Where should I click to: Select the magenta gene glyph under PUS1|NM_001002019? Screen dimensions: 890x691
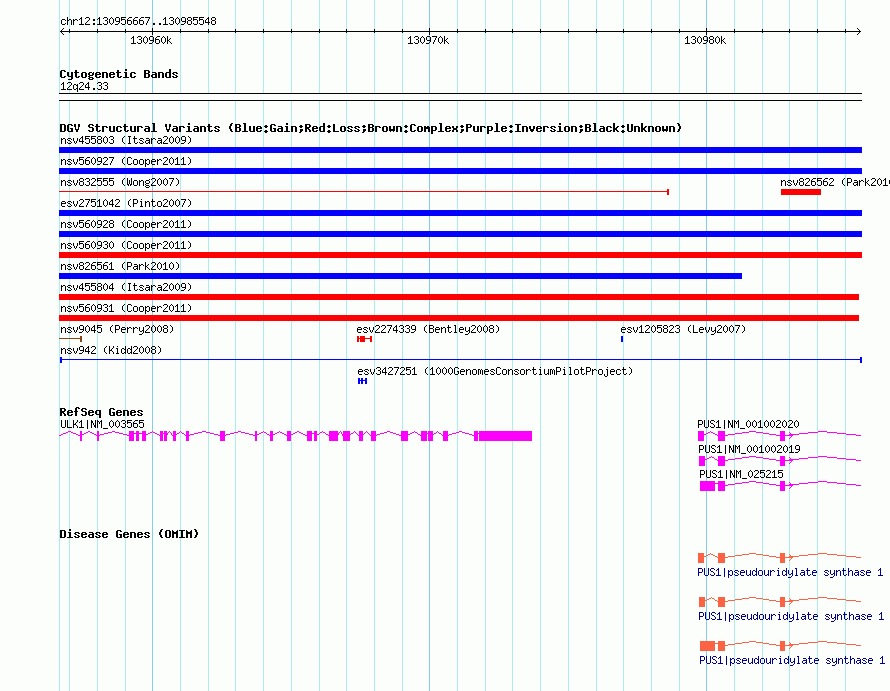click(x=780, y=460)
